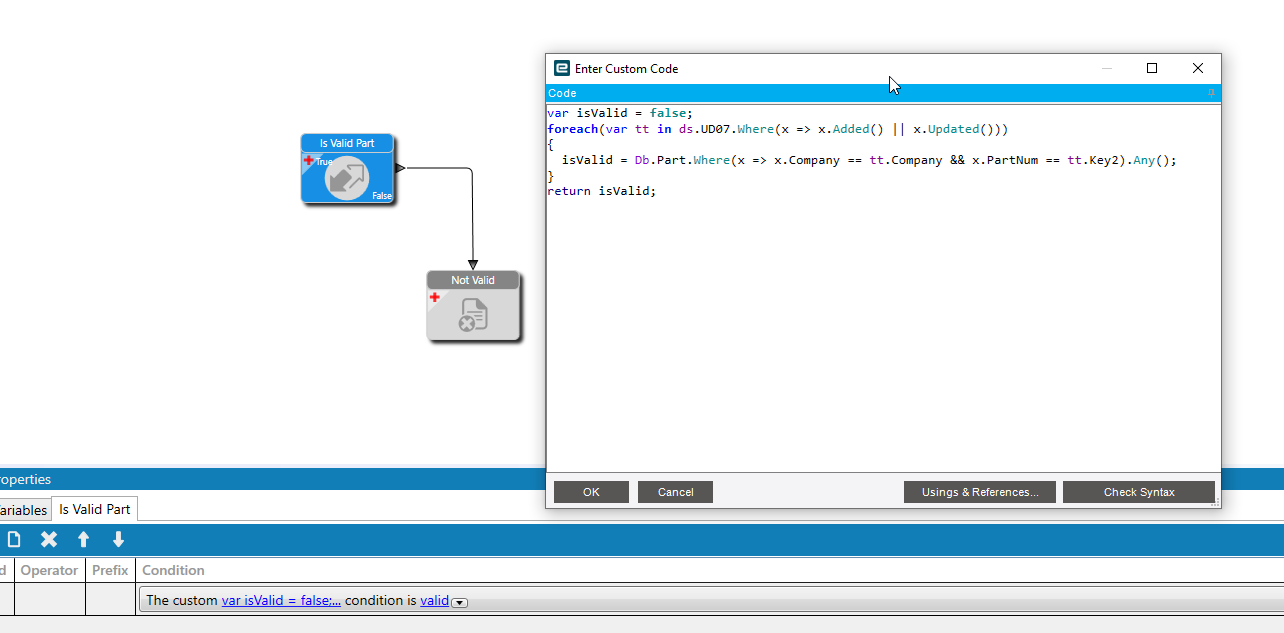Image resolution: width=1284 pixels, height=633 pixels.
Task: Click the document-error icon in Not Valid node
Action: 473,315
